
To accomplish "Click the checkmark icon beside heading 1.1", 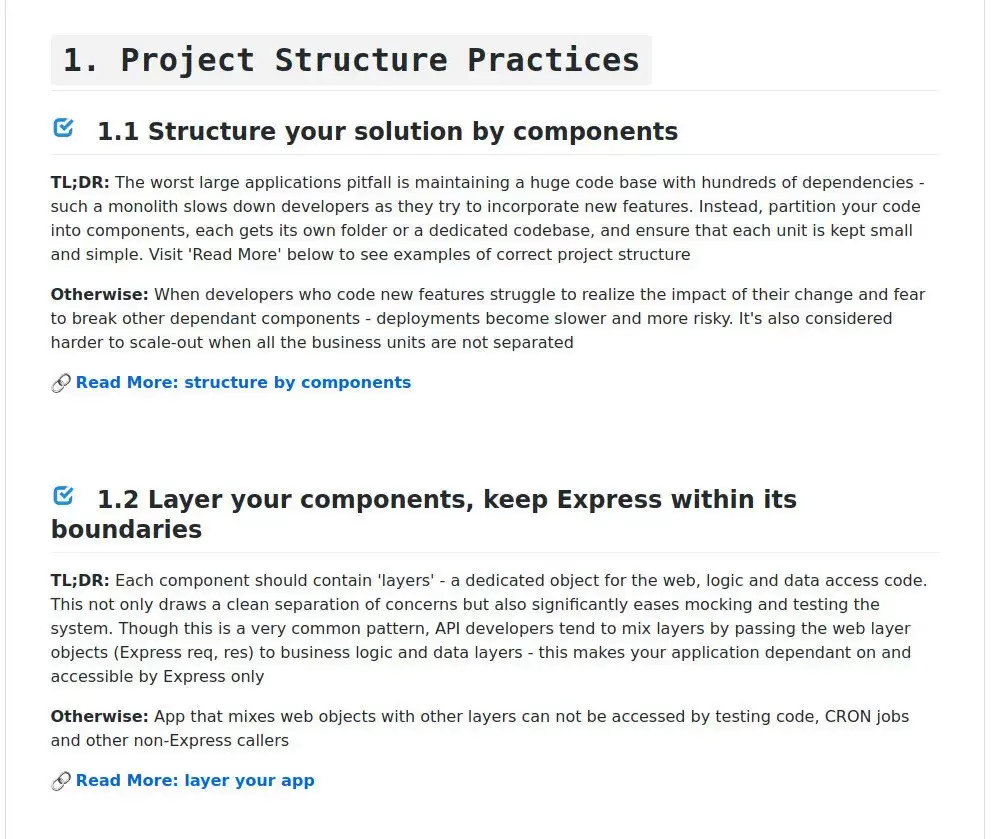I will [x=63, y=128].
